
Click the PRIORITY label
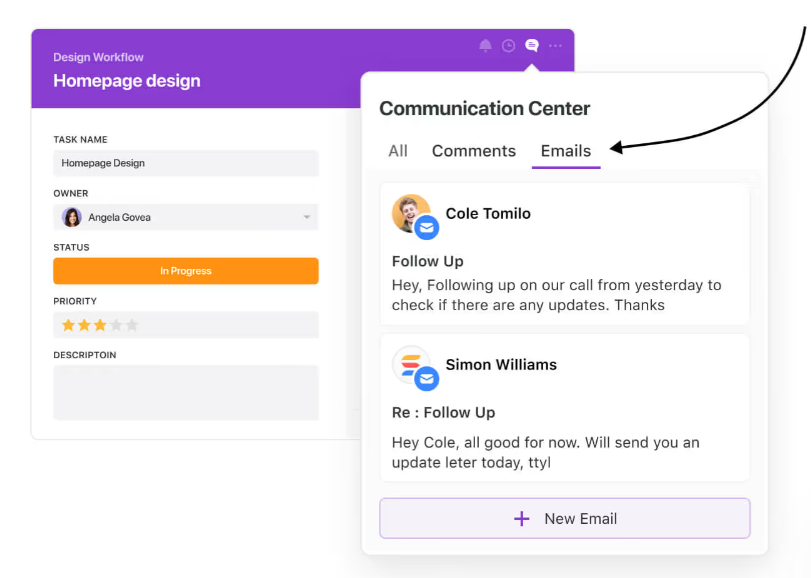[75, 301]
